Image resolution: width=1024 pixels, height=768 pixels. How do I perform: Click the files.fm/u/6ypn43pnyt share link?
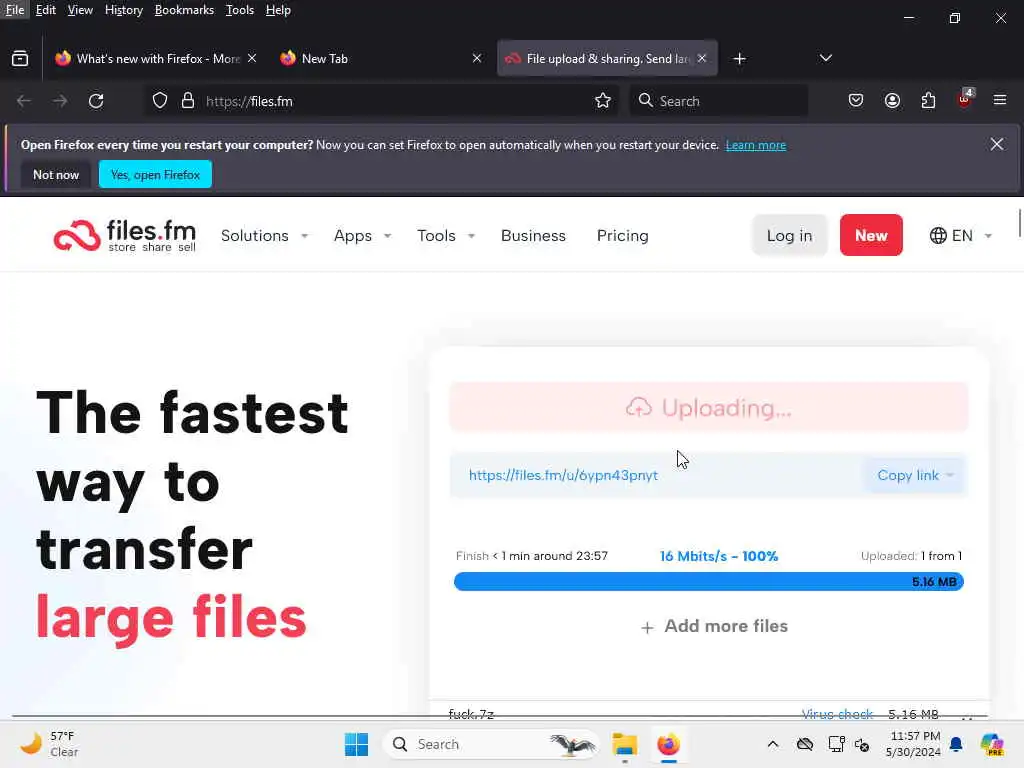click(x=563, y=475)
